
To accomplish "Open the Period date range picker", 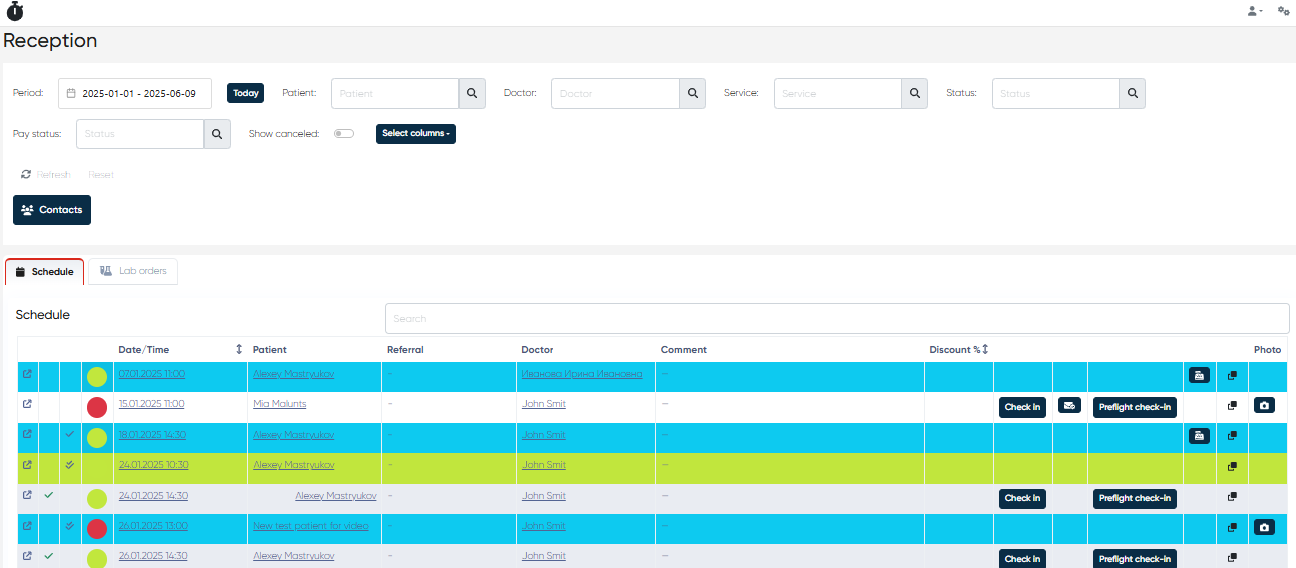I will (x=135, y=93).
